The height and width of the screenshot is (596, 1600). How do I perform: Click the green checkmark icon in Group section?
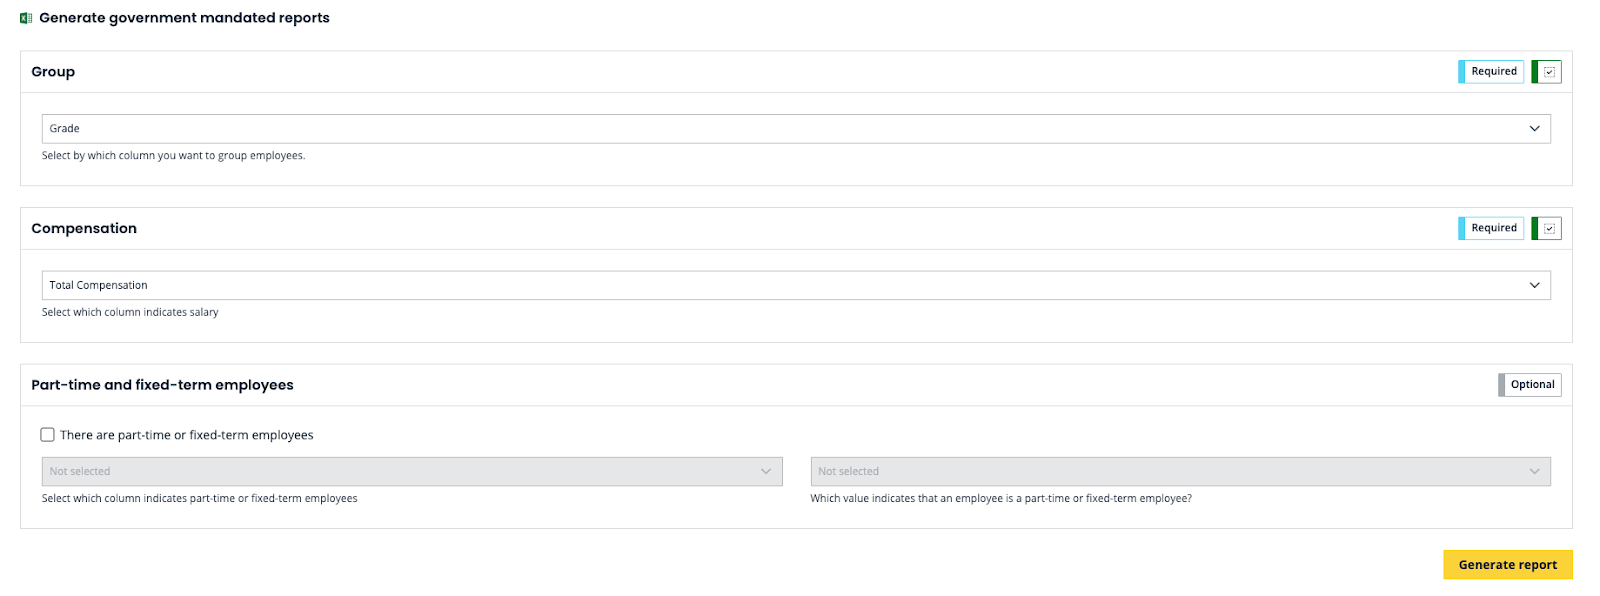(1548, 72)
